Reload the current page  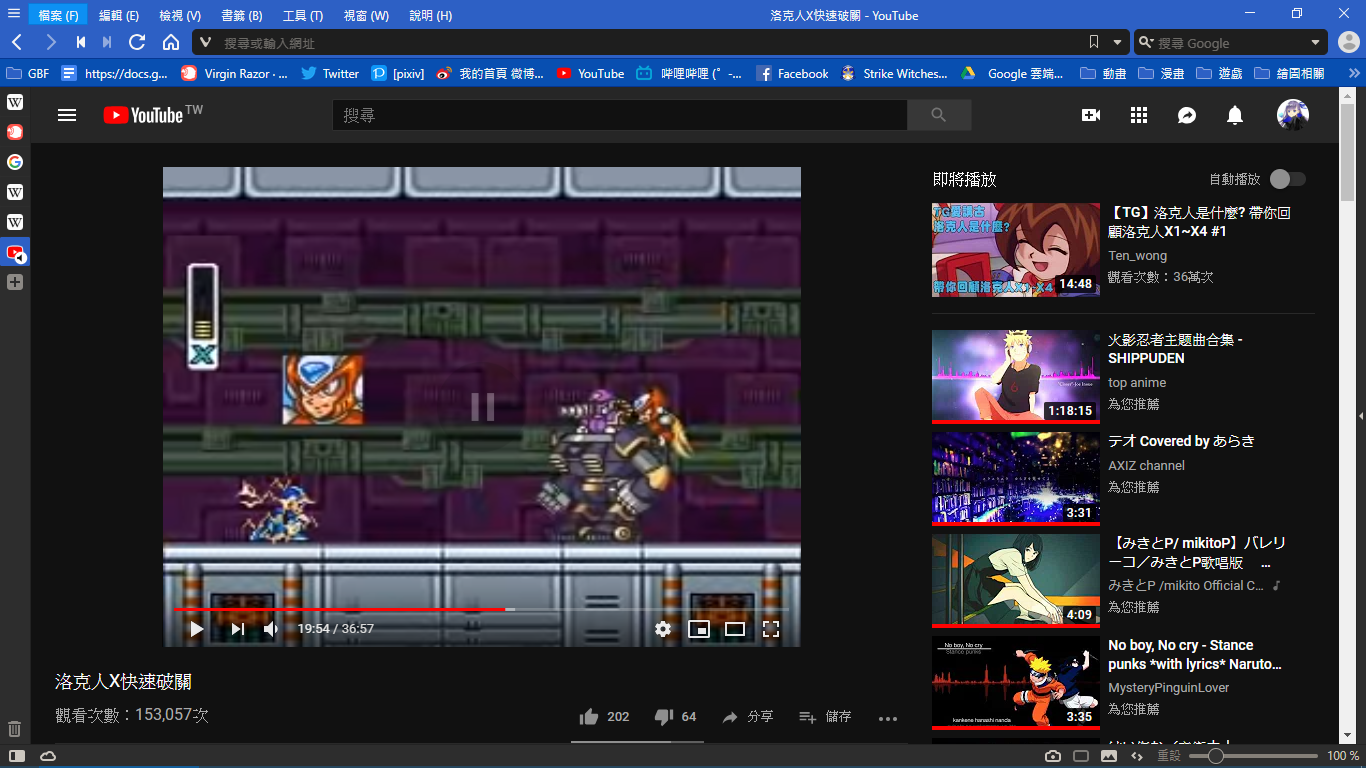138,42
